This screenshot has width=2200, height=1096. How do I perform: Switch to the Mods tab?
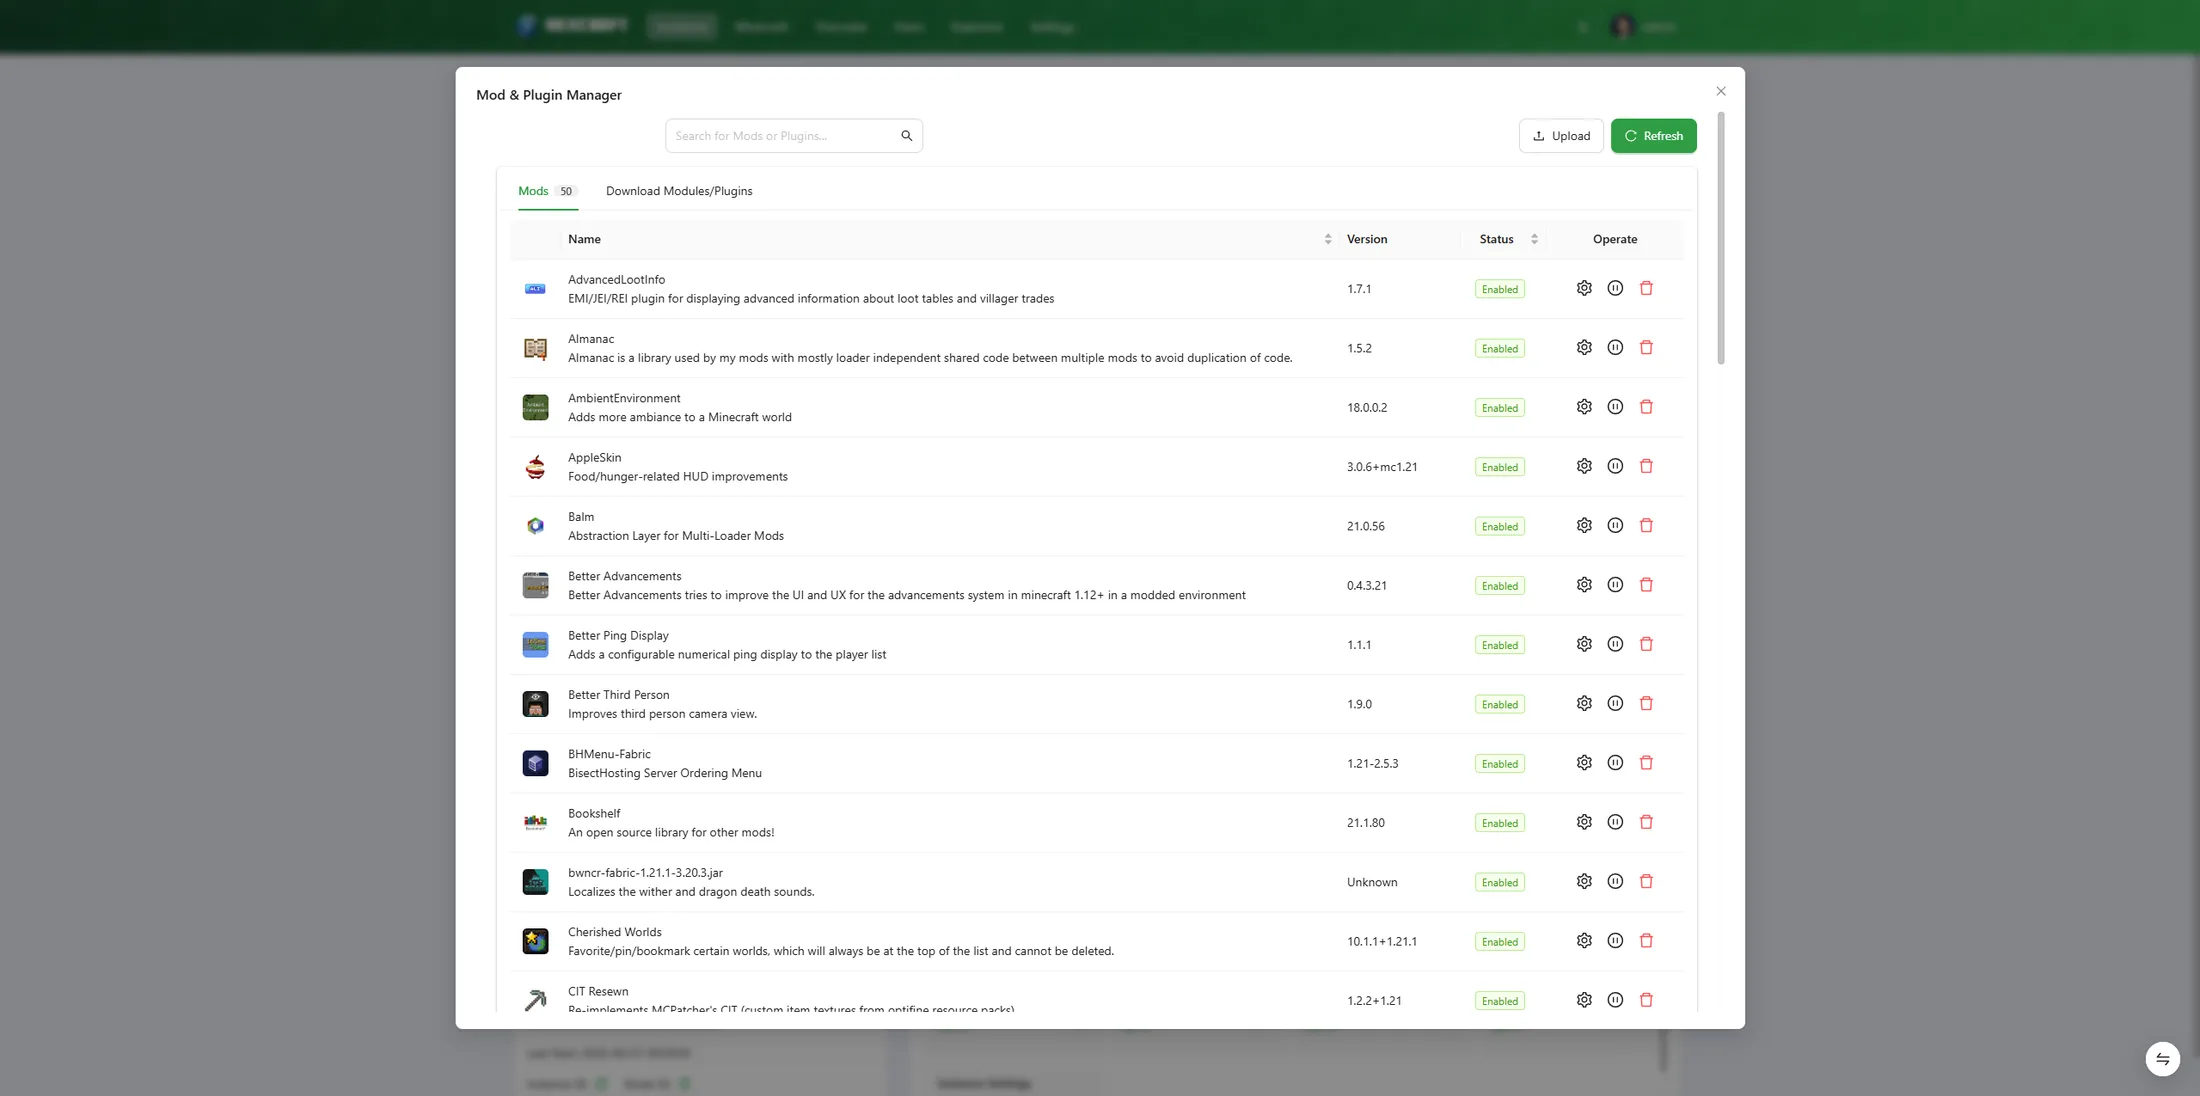[x=547, y=191]
